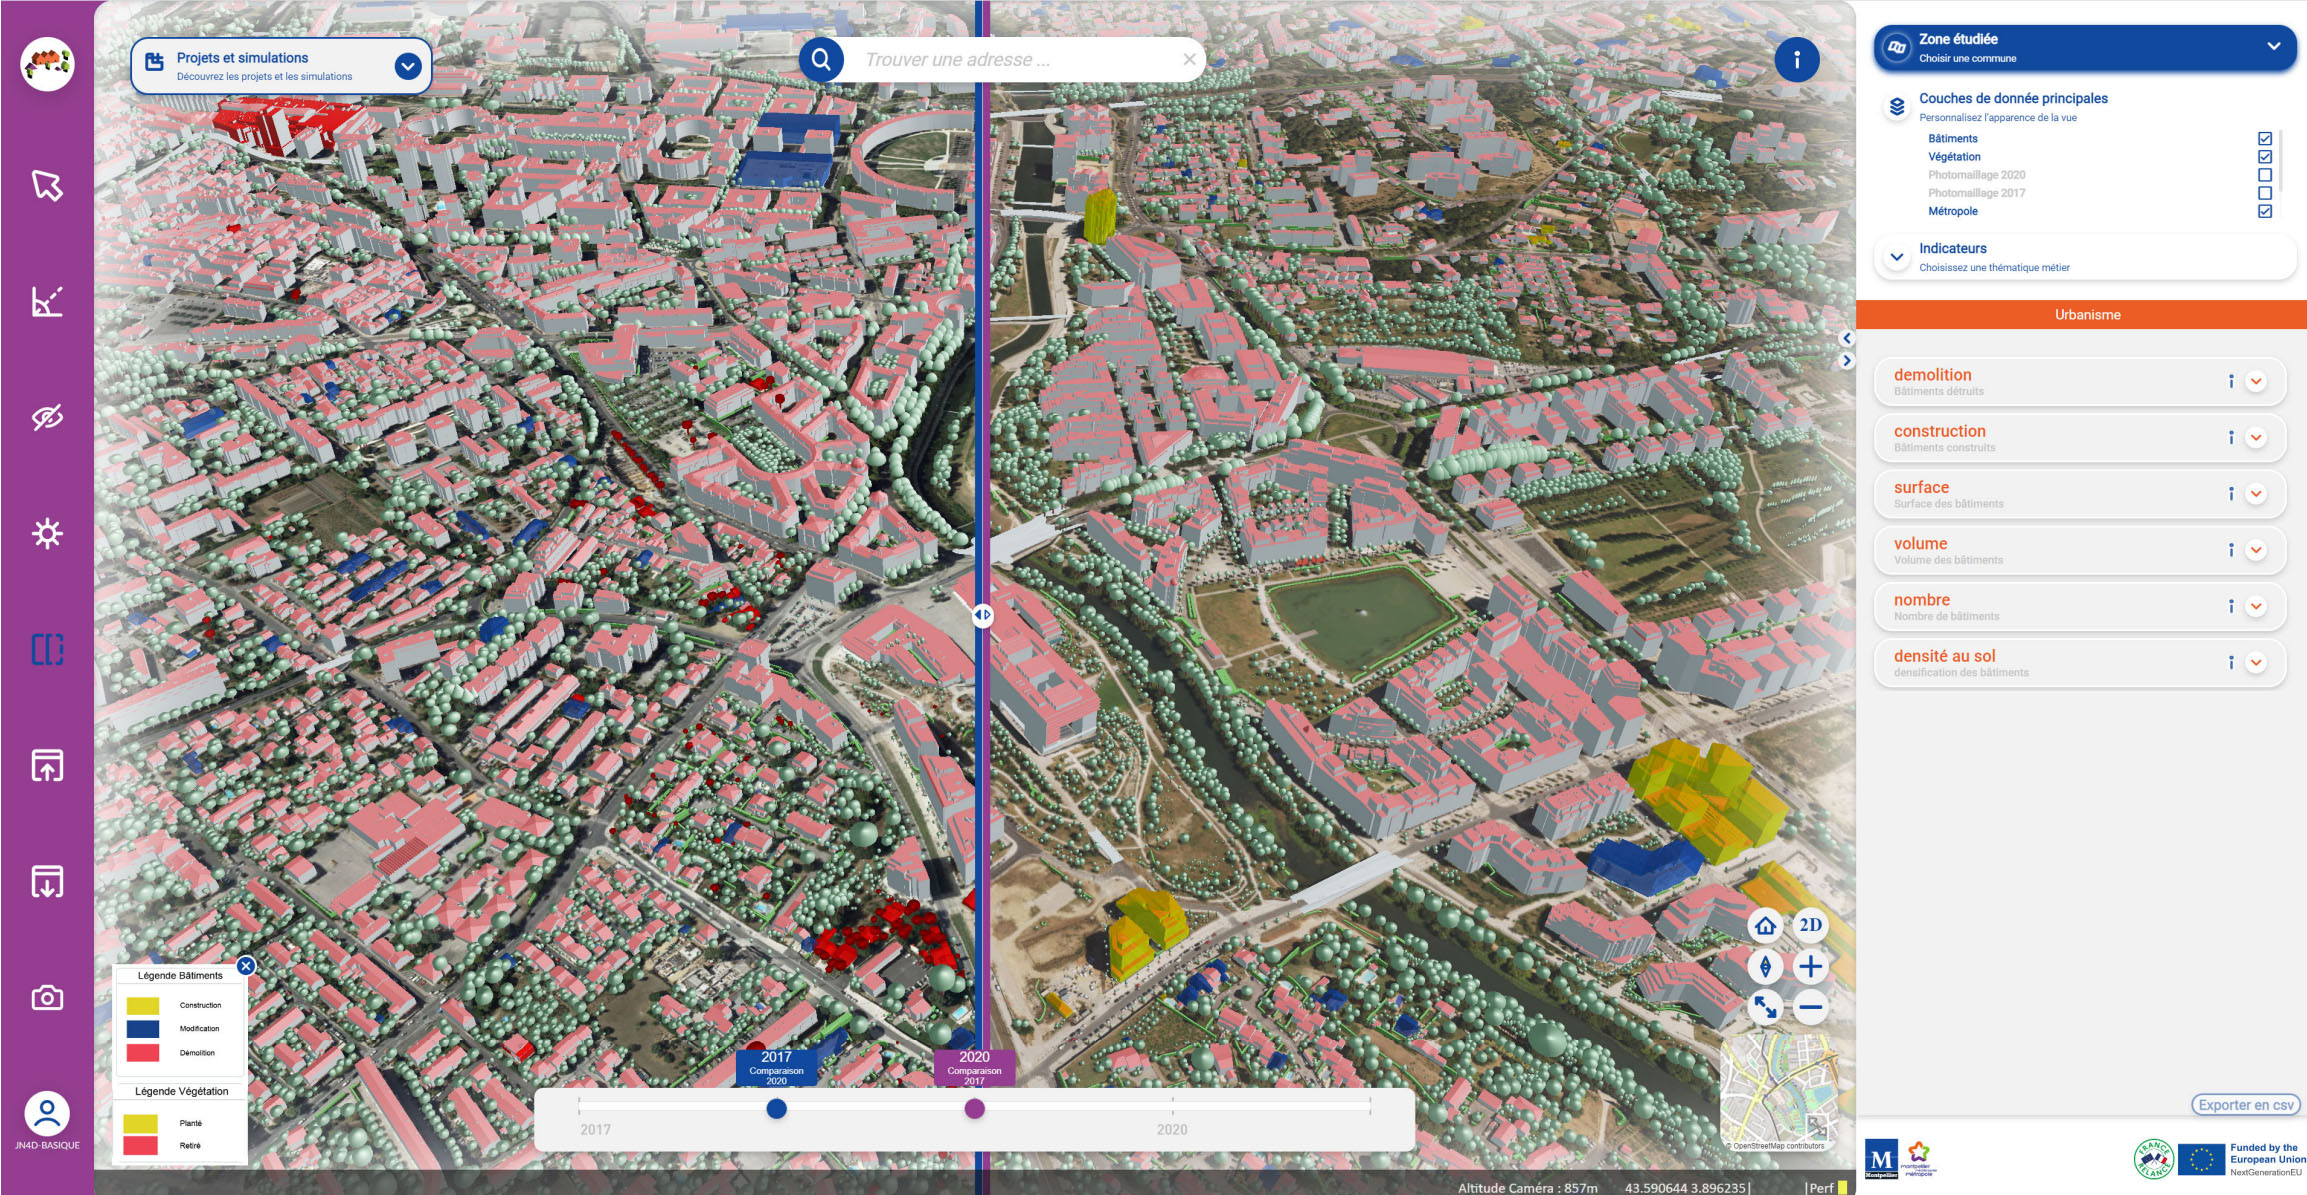Open the sun shadow simulation tool
This screenshot has width=2307, height=1195.
(x=47, y=533)
